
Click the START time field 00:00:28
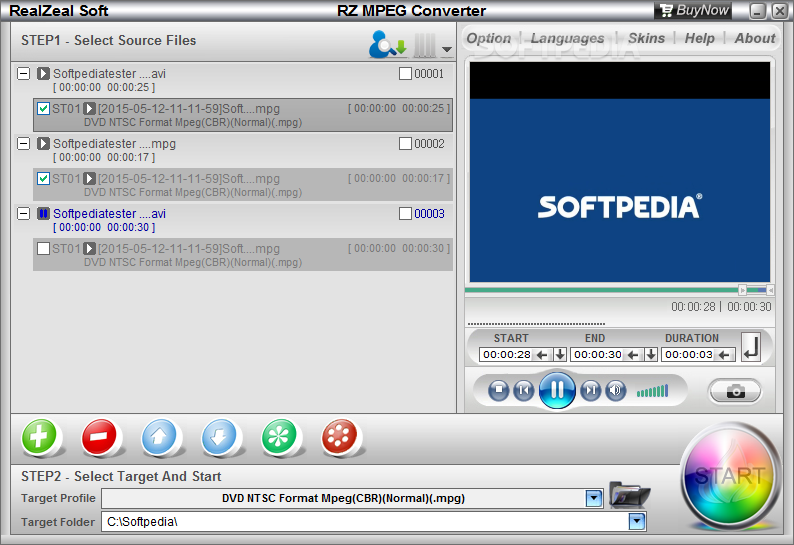[x=507, y=355]
